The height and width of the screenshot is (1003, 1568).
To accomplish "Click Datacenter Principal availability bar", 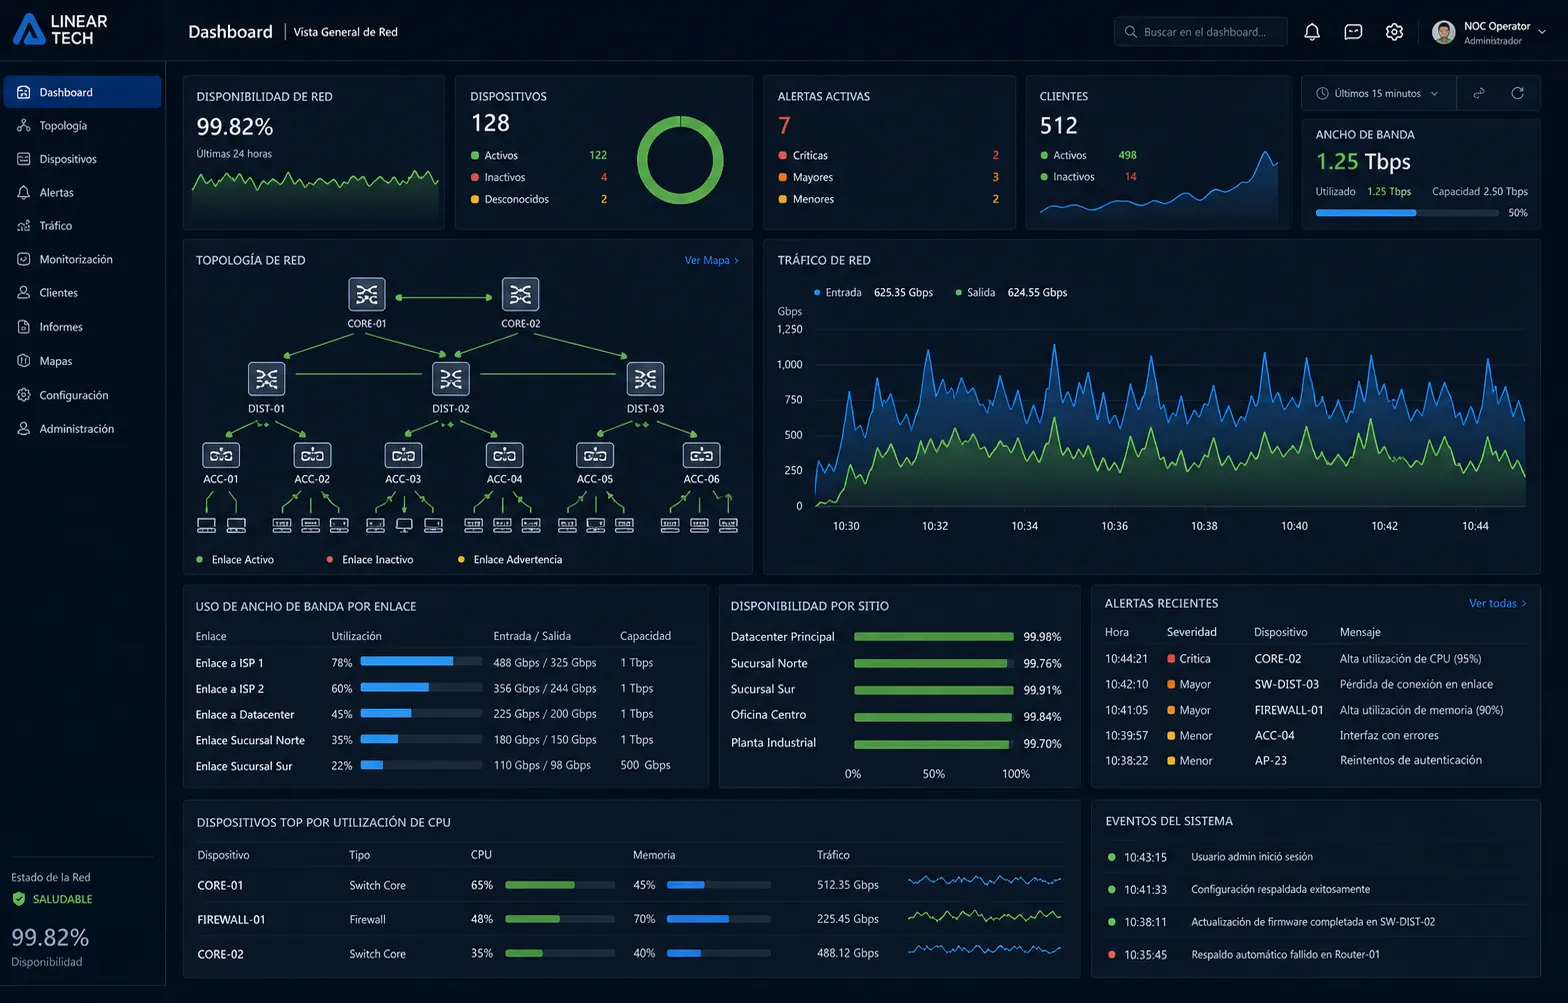I will [933, 637].
